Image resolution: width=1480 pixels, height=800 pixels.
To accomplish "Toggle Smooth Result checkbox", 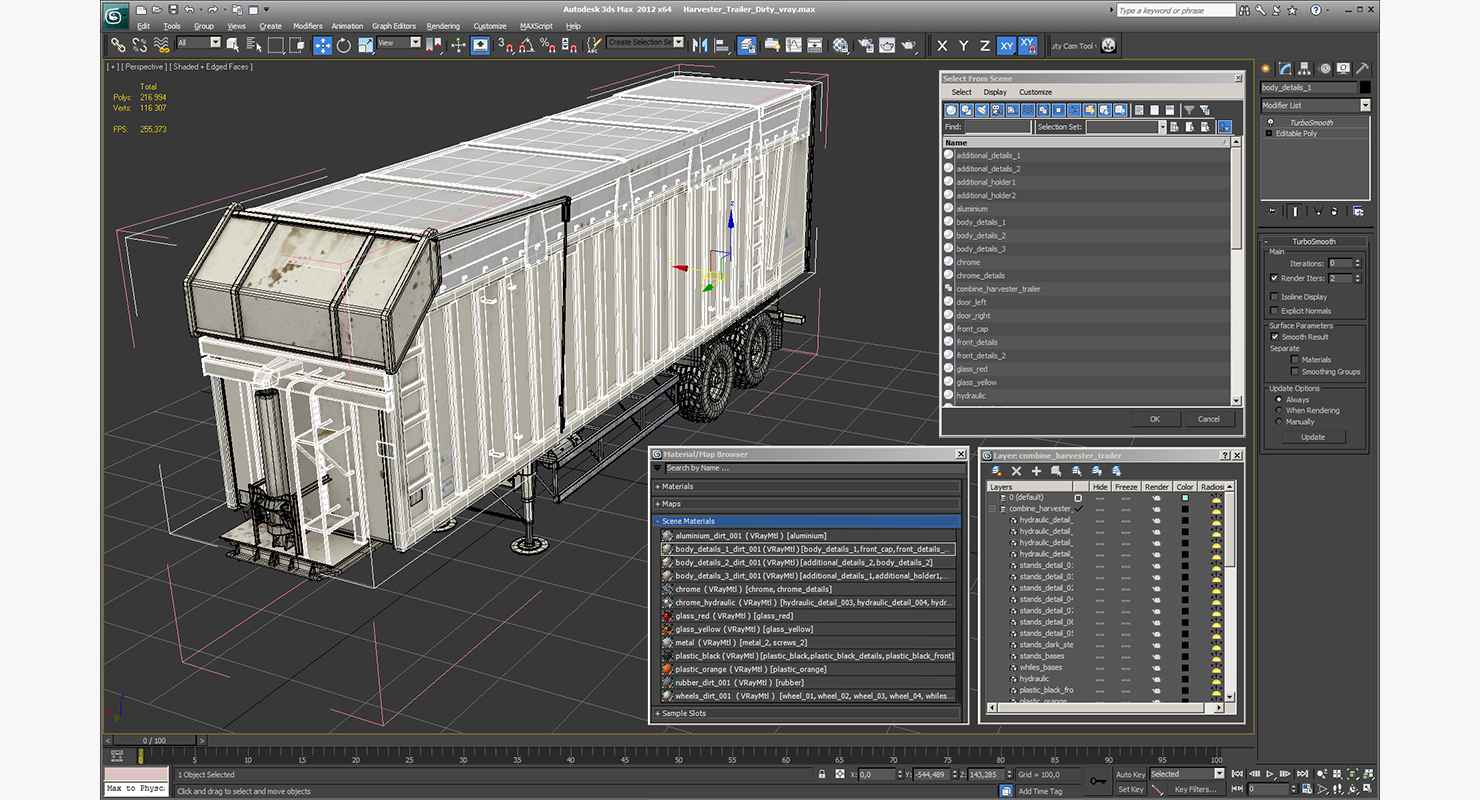I will click(x=1274, y=337).
